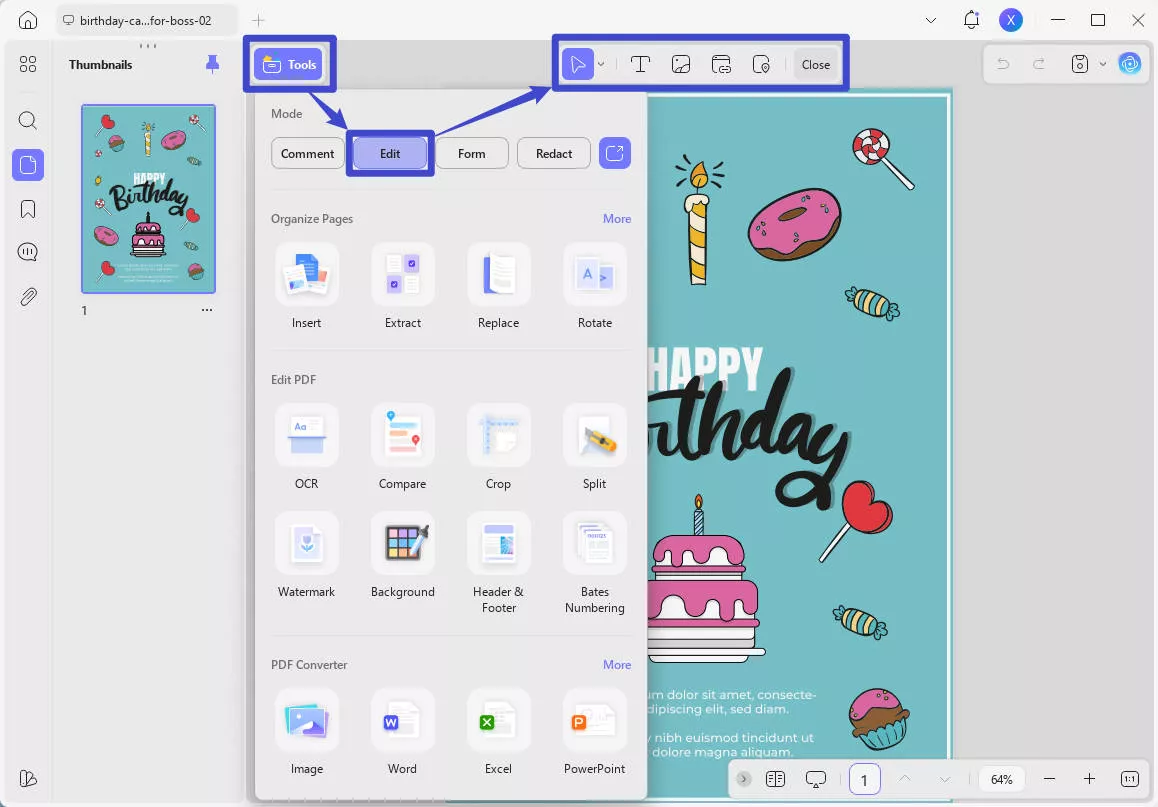1158x807 pixels.
Task: Convert PDF to Word
Action: [x=402, y=721]
